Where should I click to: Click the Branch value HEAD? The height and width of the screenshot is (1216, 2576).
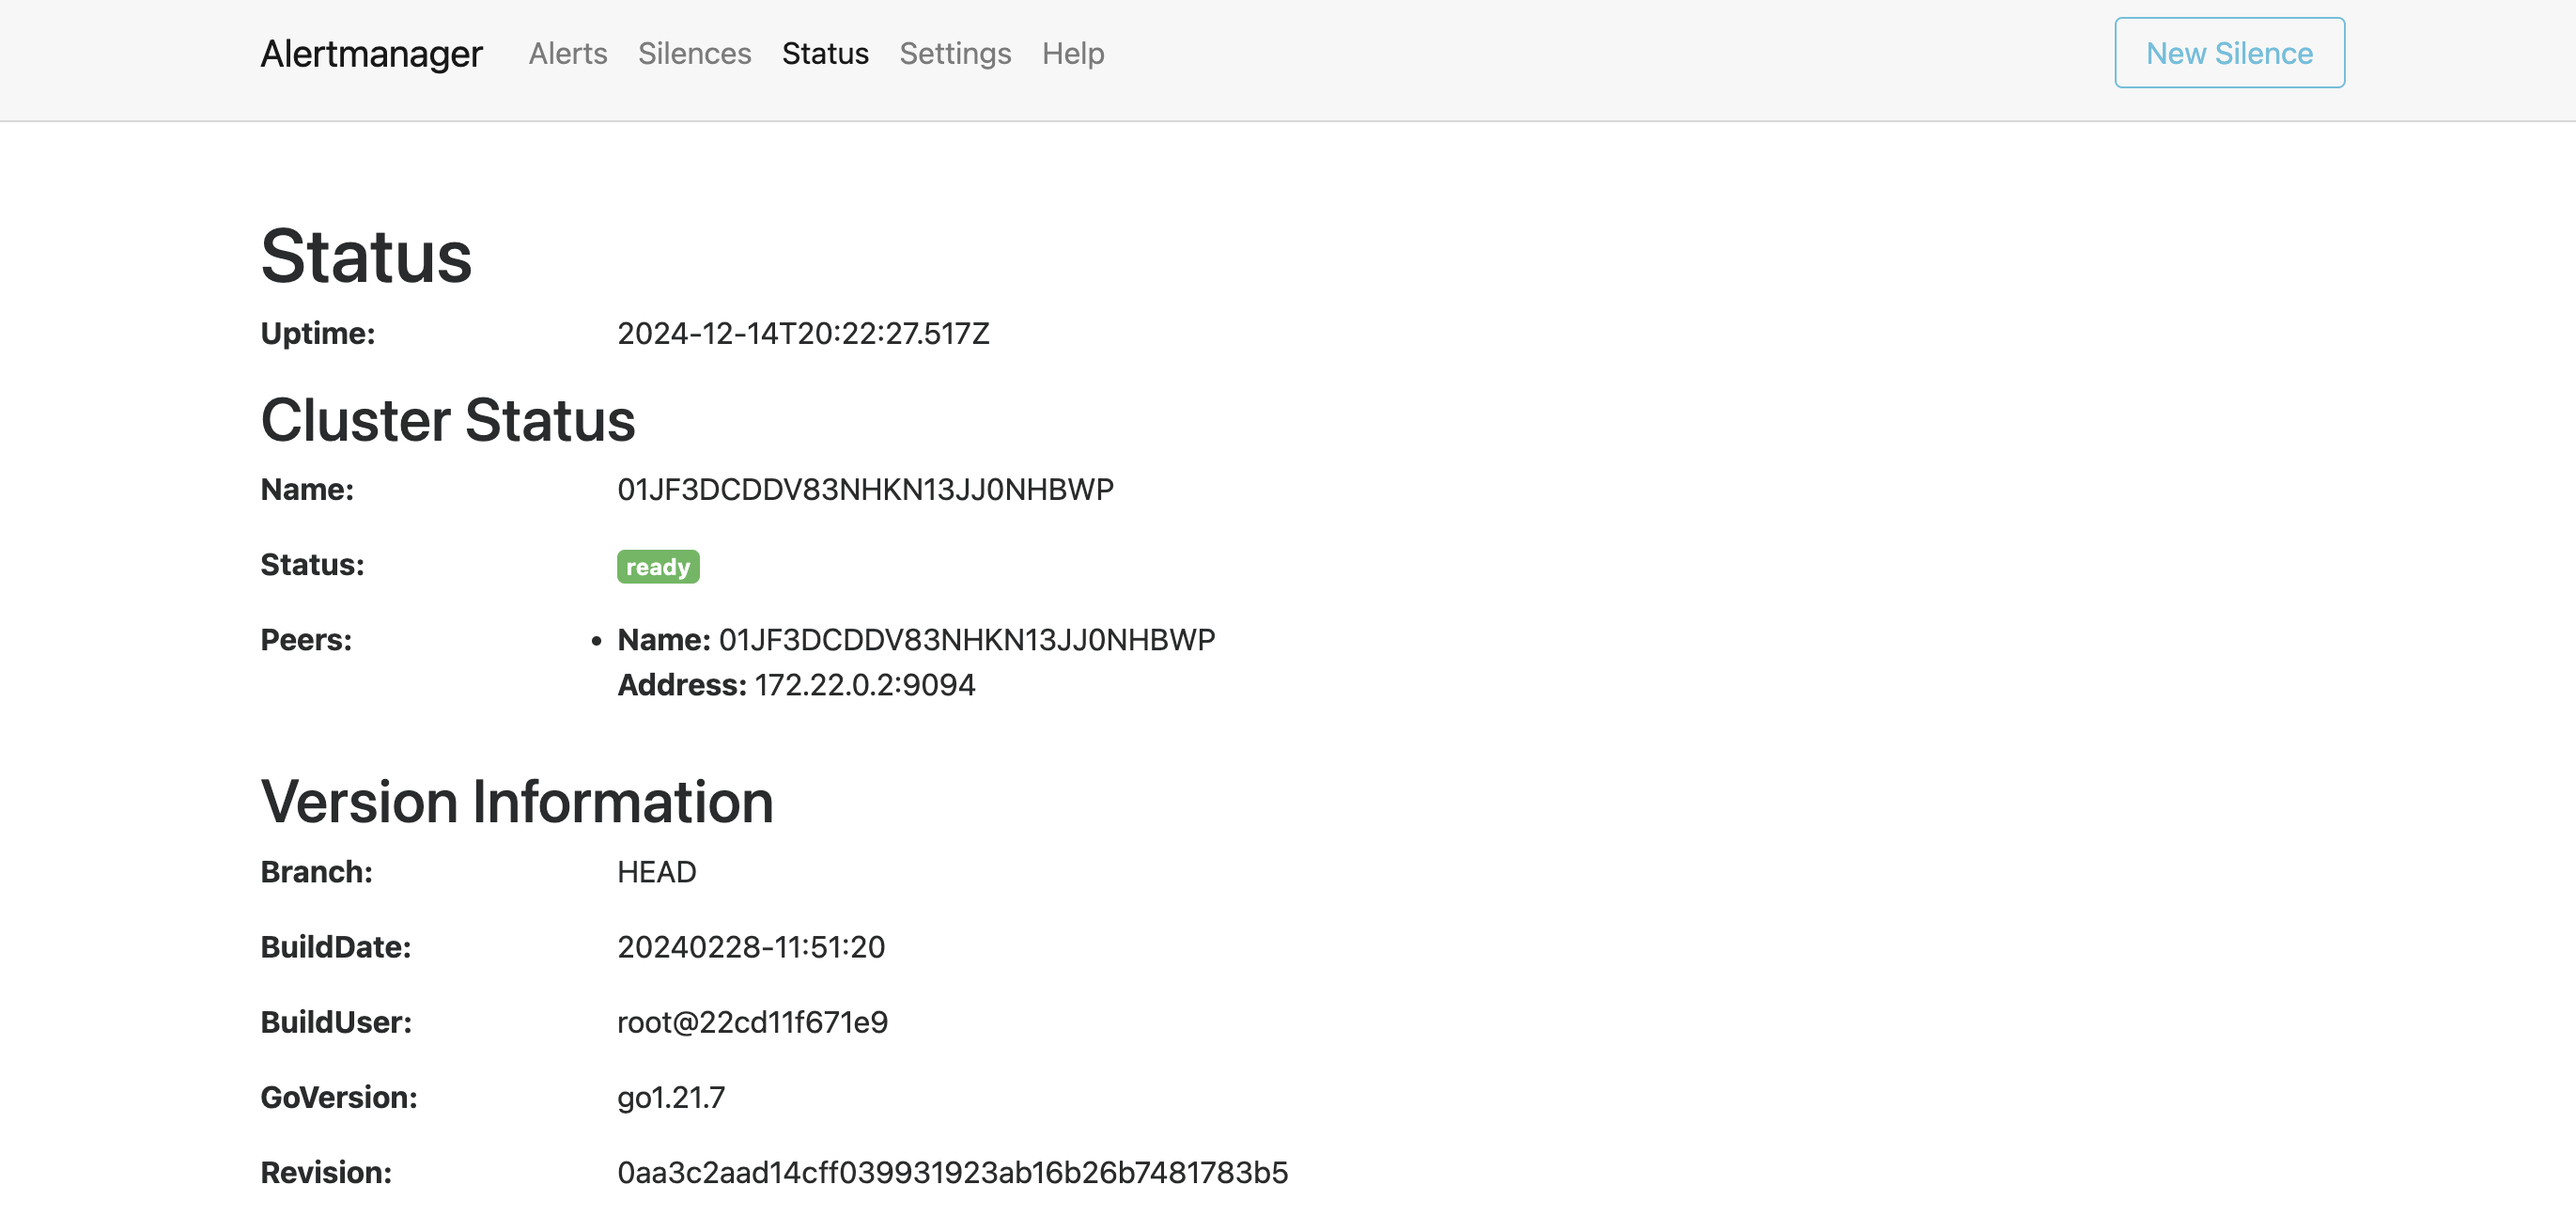click(x=656, y=872)
